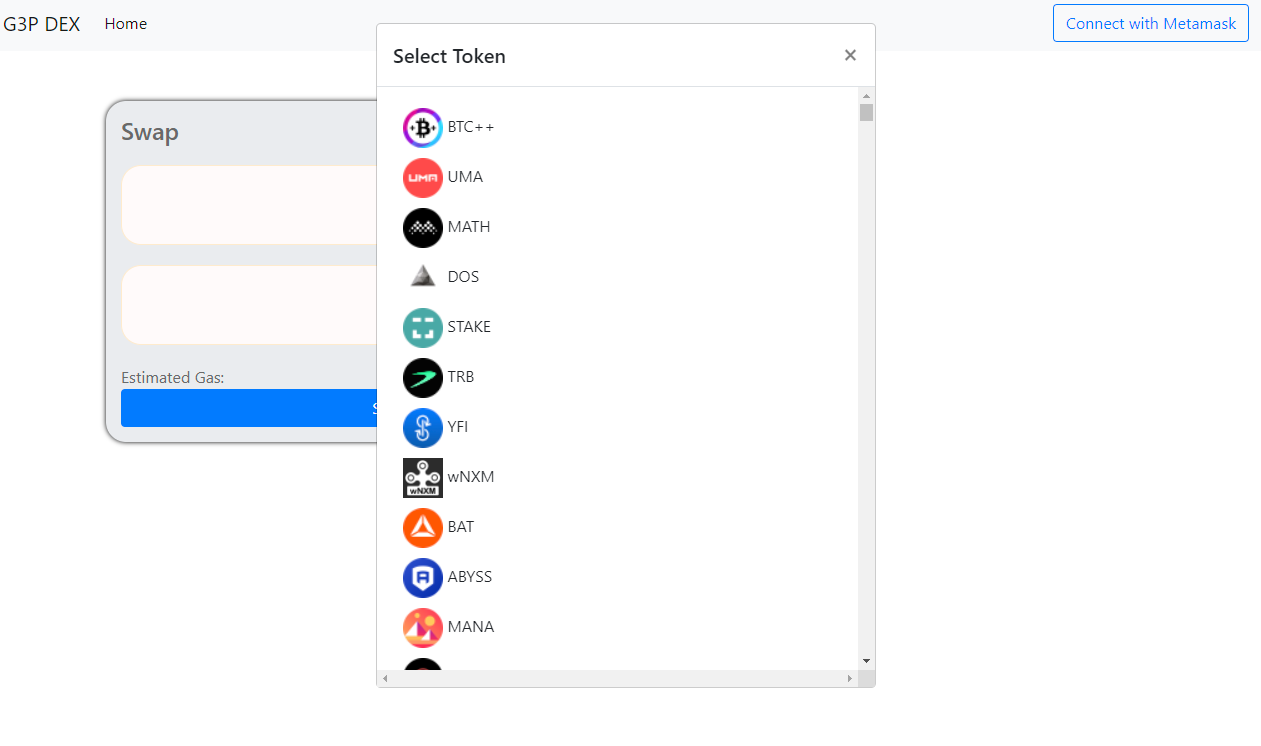
Task: Pick the MATH token icon
Action: click(x=423, y=228)
